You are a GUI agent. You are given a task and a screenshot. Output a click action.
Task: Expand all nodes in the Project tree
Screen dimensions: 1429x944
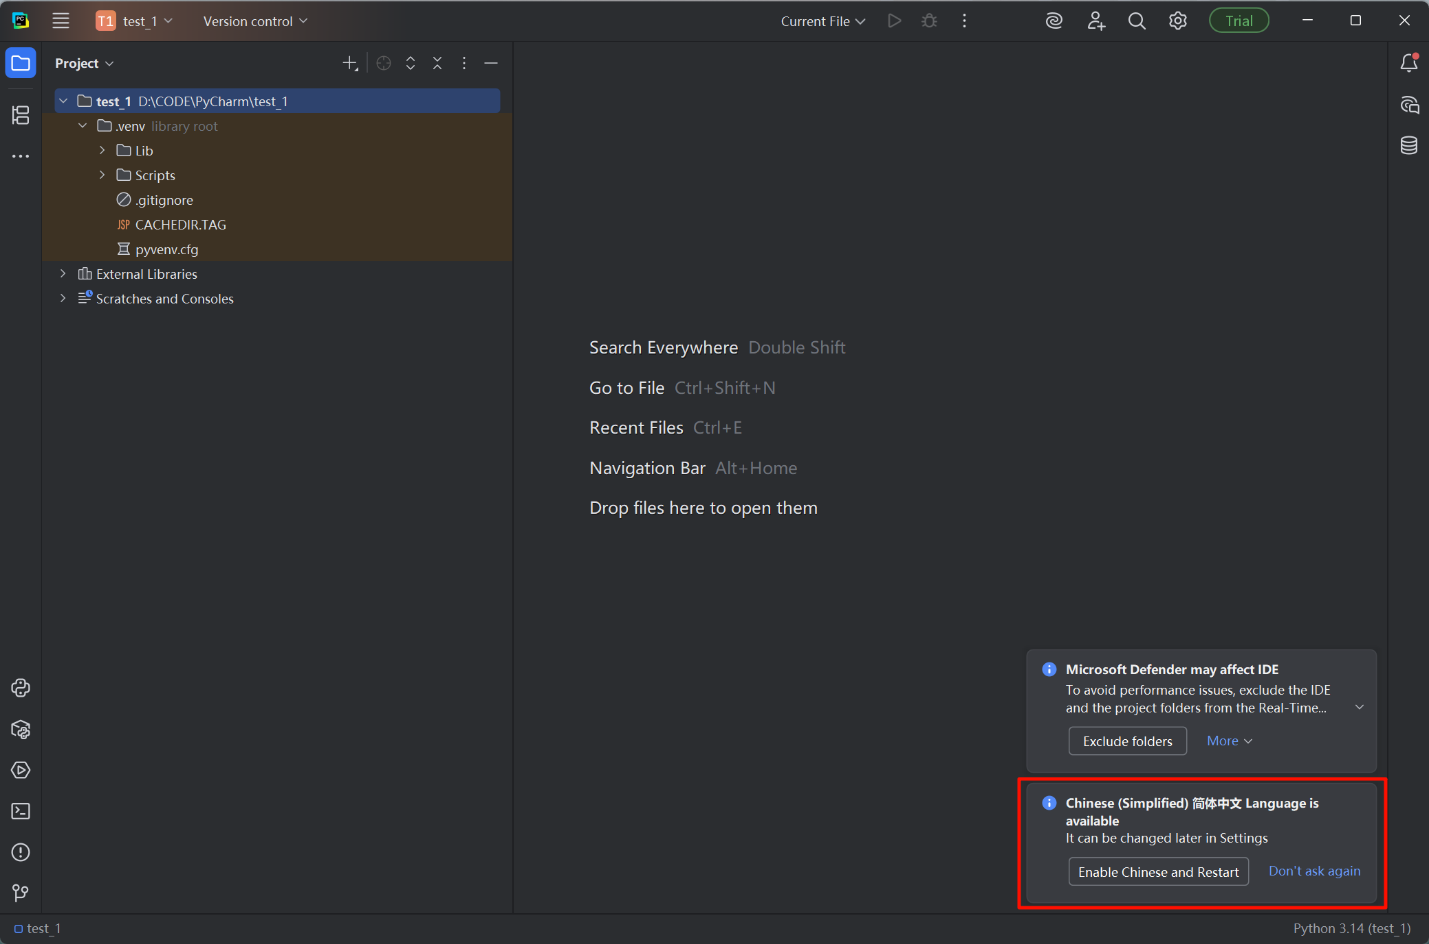[410, 63]
